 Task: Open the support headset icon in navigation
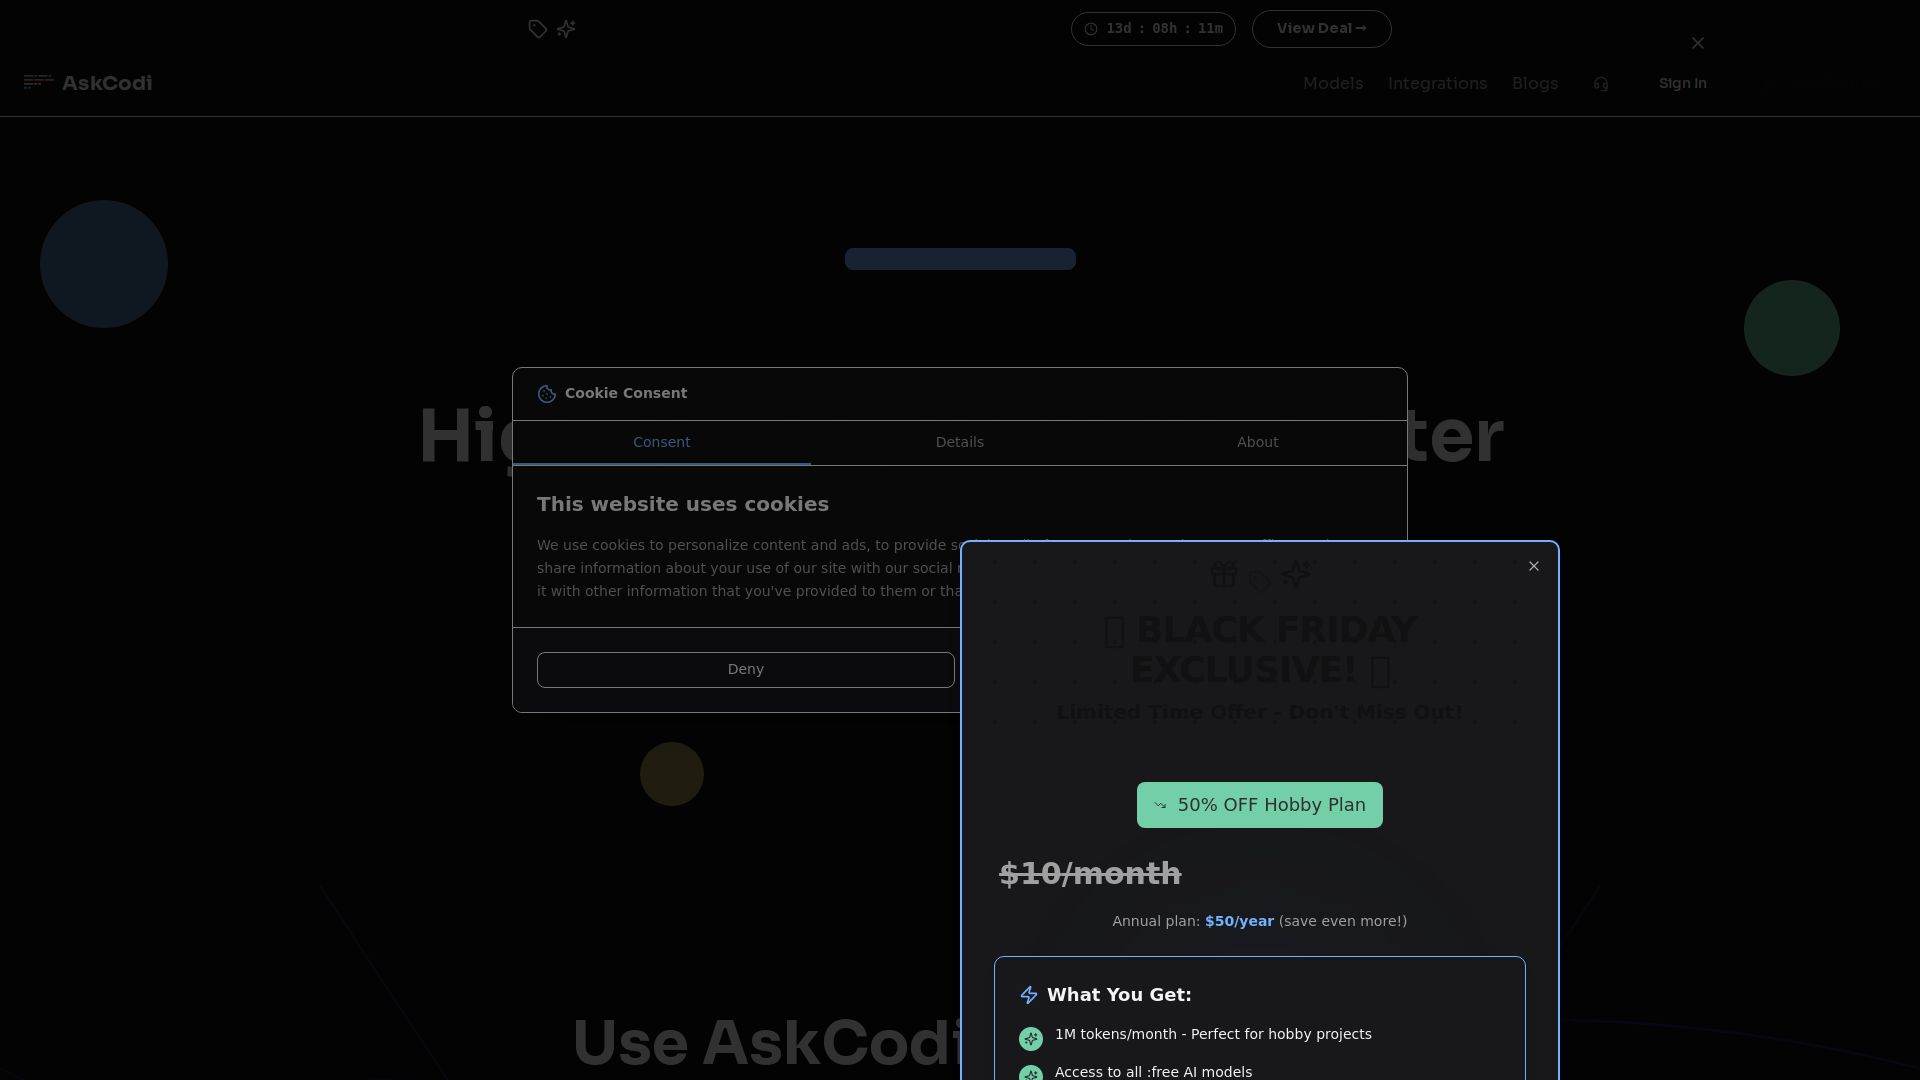click(1601, 84)
